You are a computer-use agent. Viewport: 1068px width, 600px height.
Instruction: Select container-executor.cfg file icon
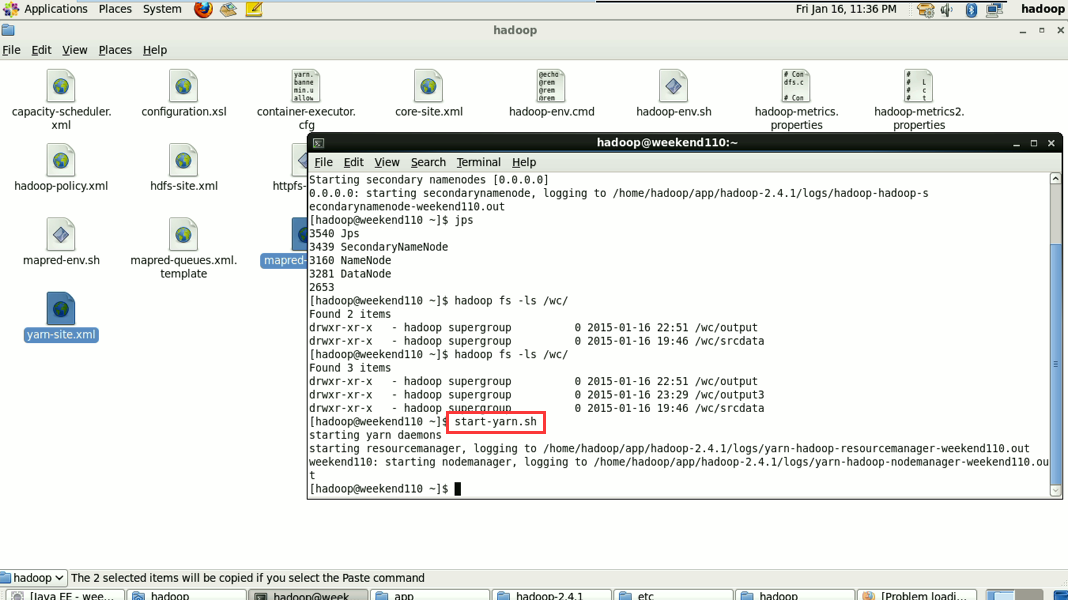tap(306, 86)
